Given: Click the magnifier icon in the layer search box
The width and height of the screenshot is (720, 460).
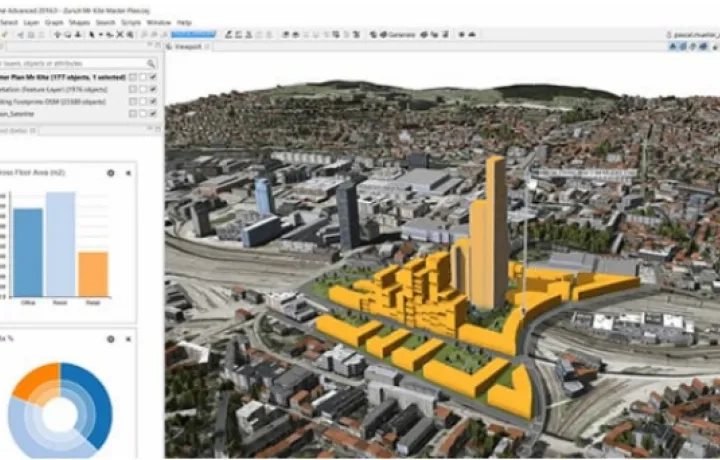Looking at the screenshot, I should 151,63.
